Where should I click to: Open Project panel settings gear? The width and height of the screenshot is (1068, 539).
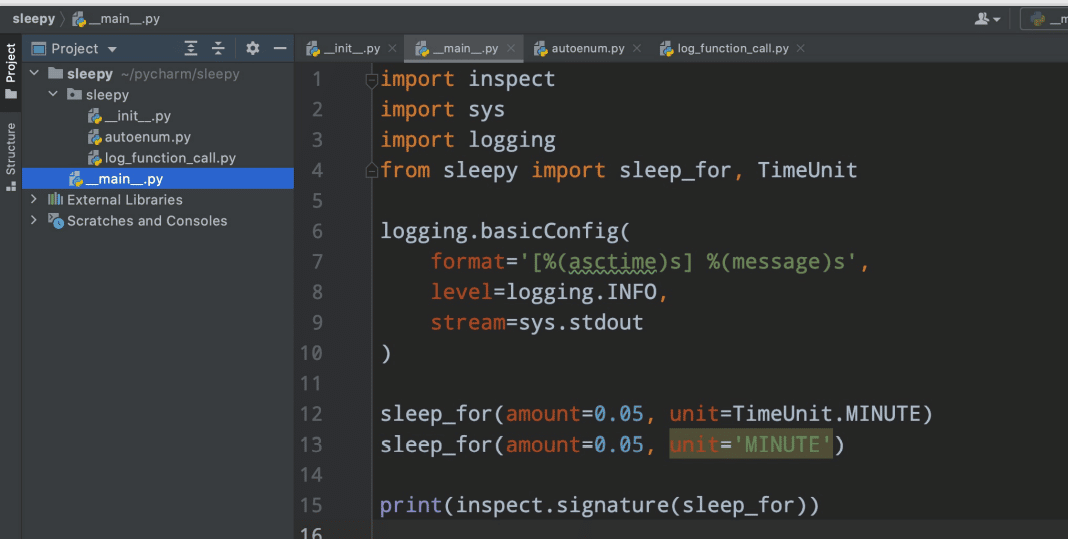pyautogui.click(x=252, y=48)
